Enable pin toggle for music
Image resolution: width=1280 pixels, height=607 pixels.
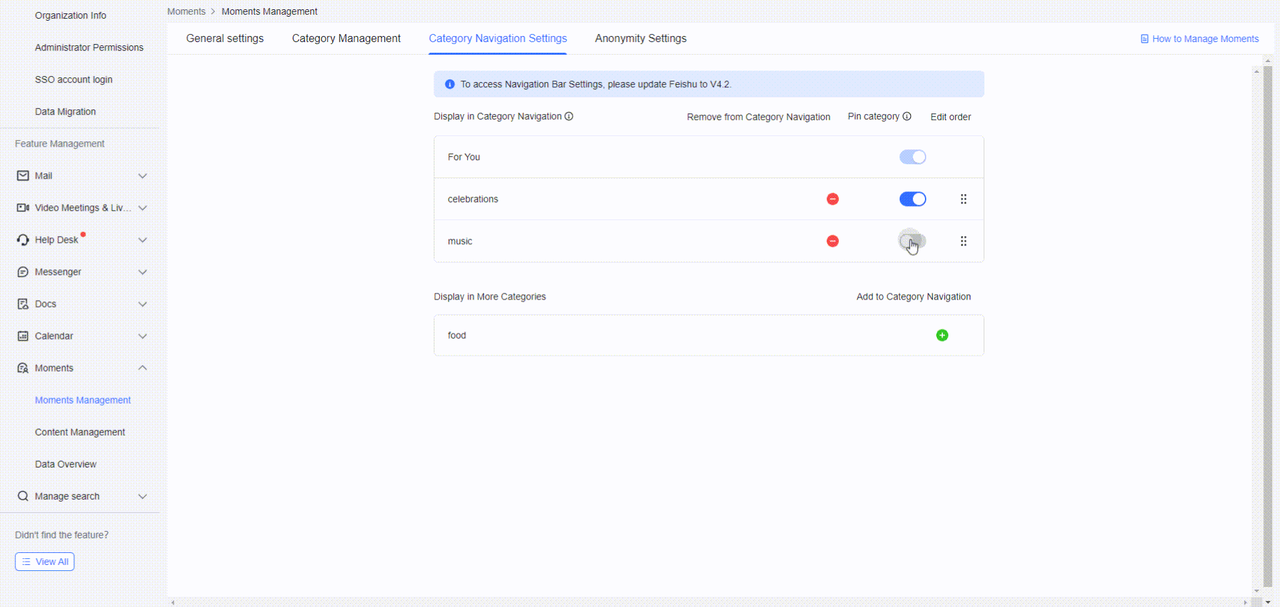tap(912, 241)
